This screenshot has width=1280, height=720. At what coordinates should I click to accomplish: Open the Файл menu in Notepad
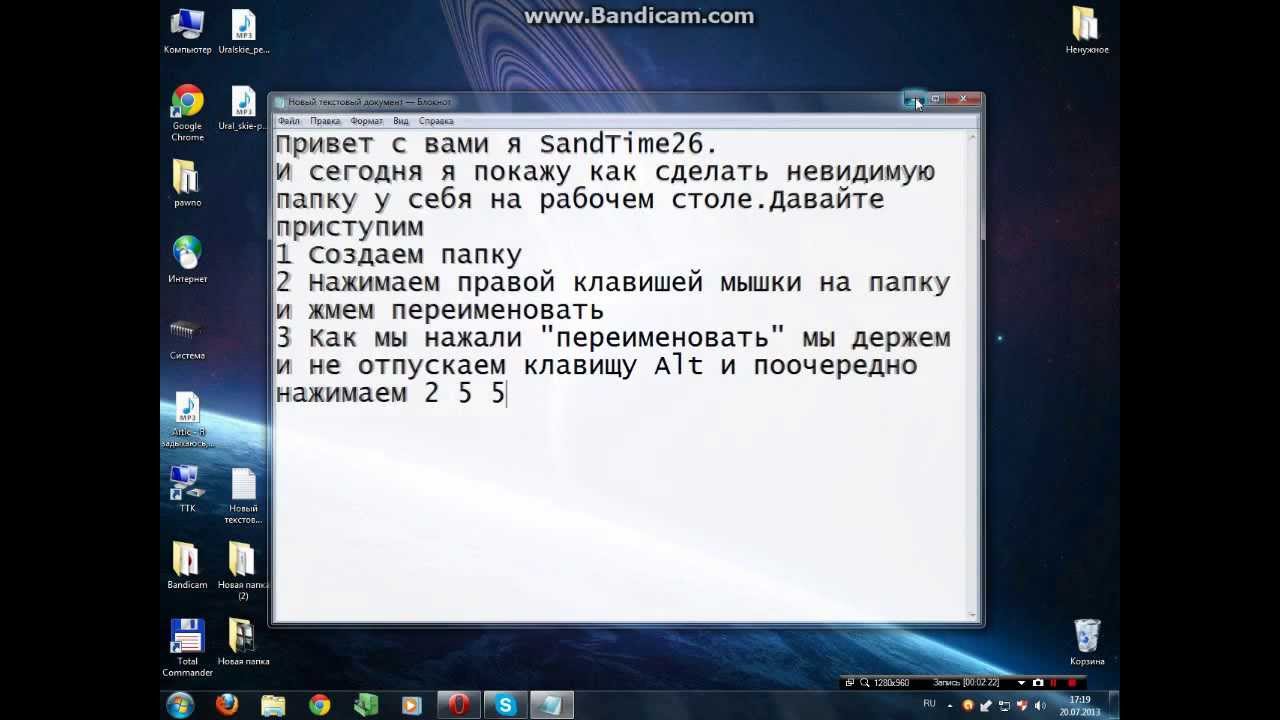[288, 121]
